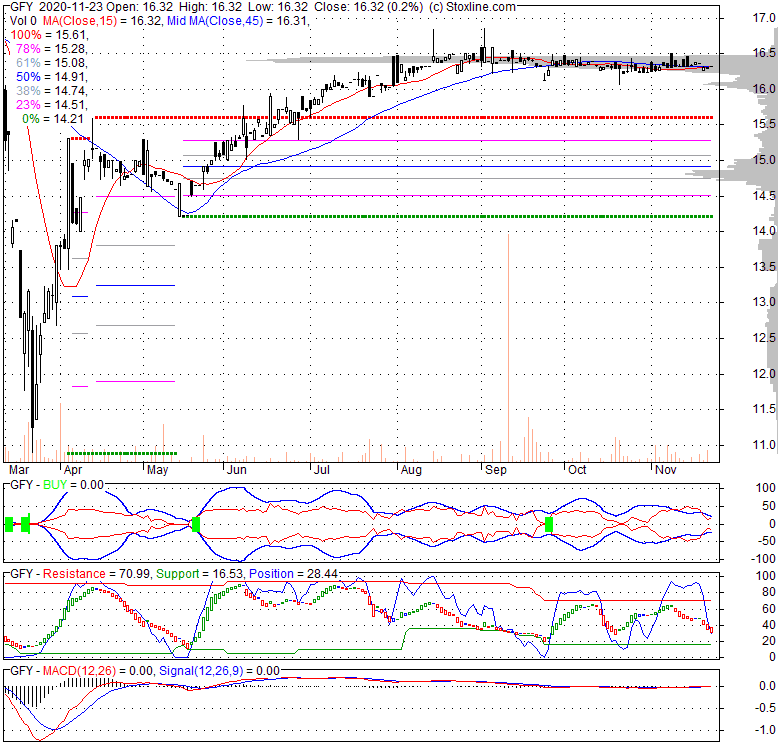This screenshot has width=780, height=745.
Task: Click the 15.0 price axis label
Action: point(764,160)
